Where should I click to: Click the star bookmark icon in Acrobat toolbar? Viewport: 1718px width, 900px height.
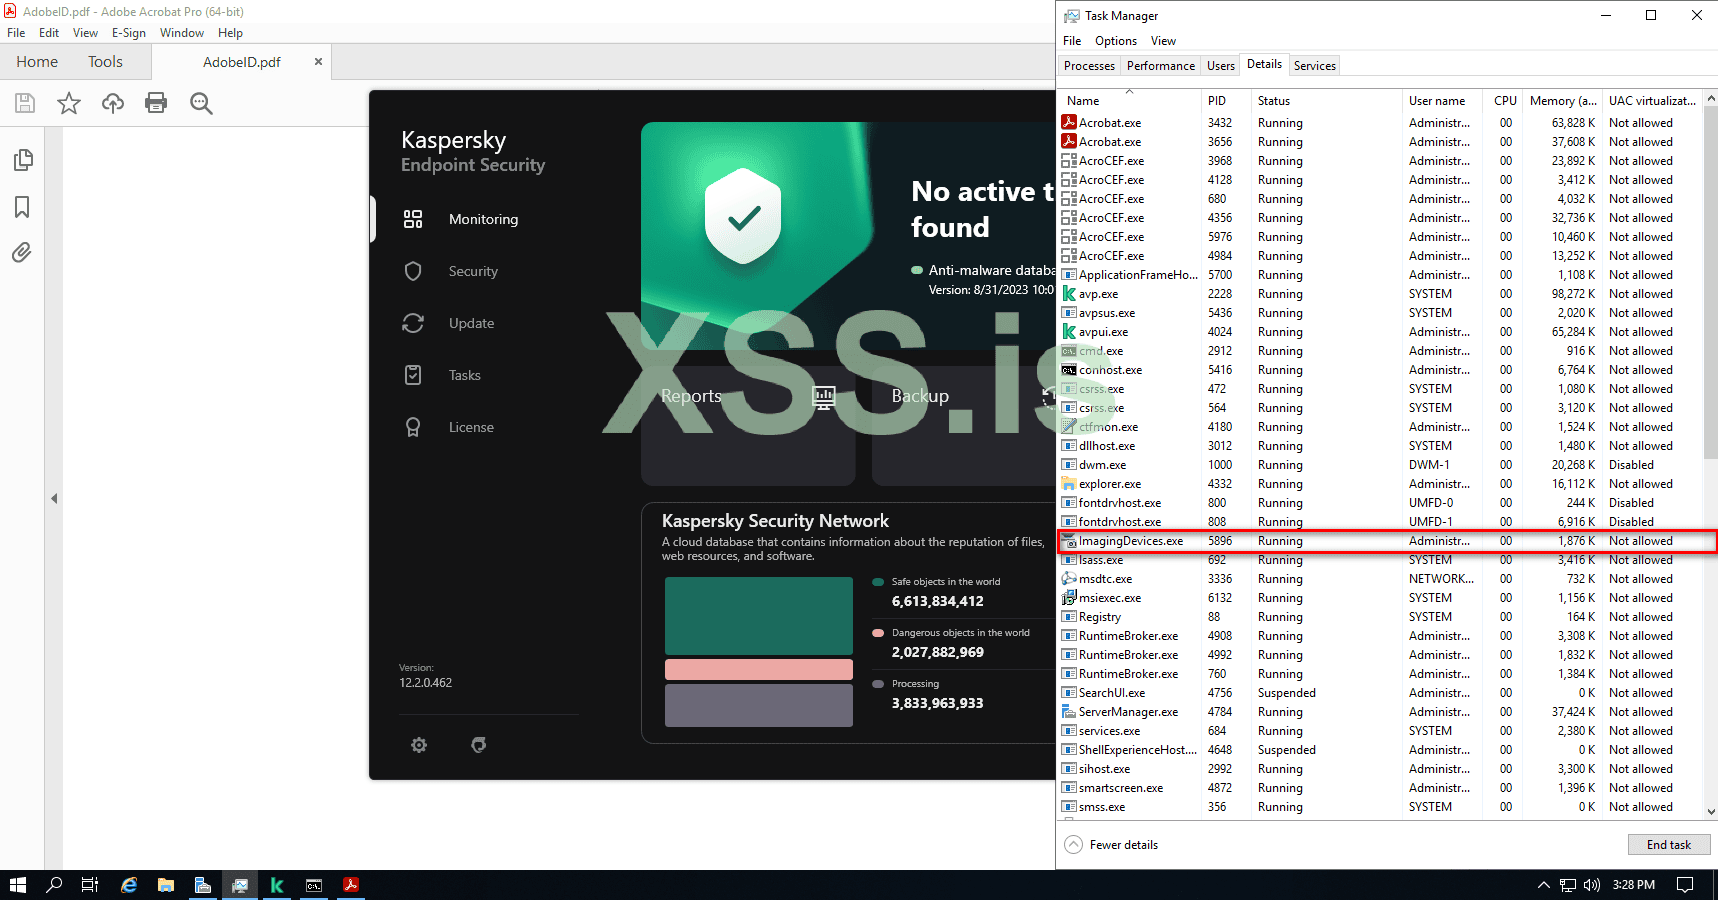(69, 103)
